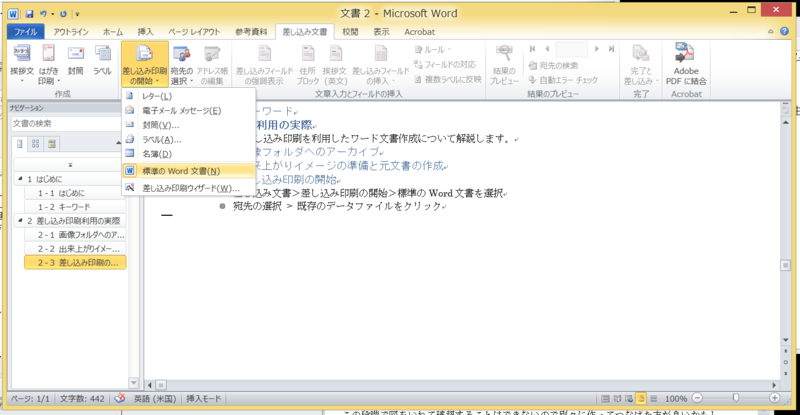Click 差し込みフィールドの強調表示 button

tap(264, 65)
